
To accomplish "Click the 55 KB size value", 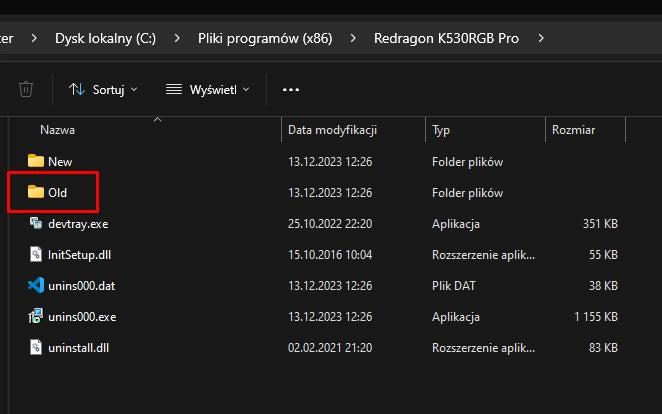I will click(603, 255).
